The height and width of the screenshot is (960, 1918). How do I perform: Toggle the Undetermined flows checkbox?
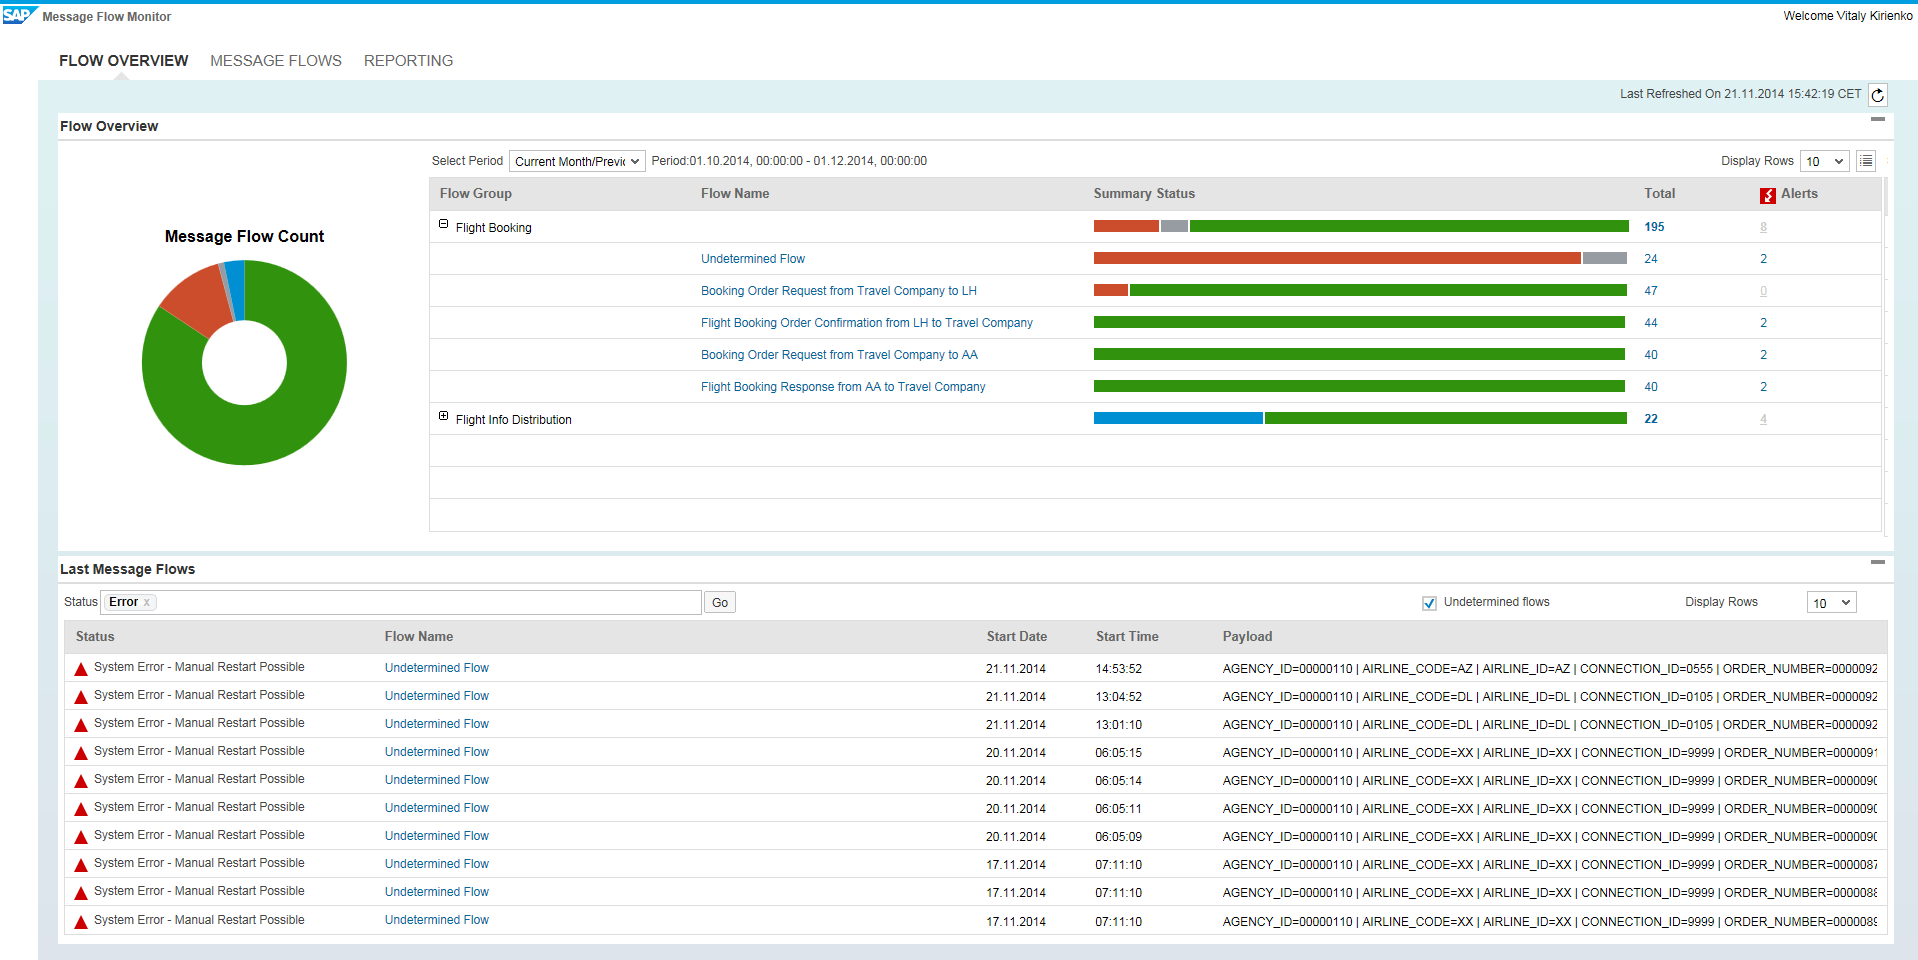point(1429,603)
